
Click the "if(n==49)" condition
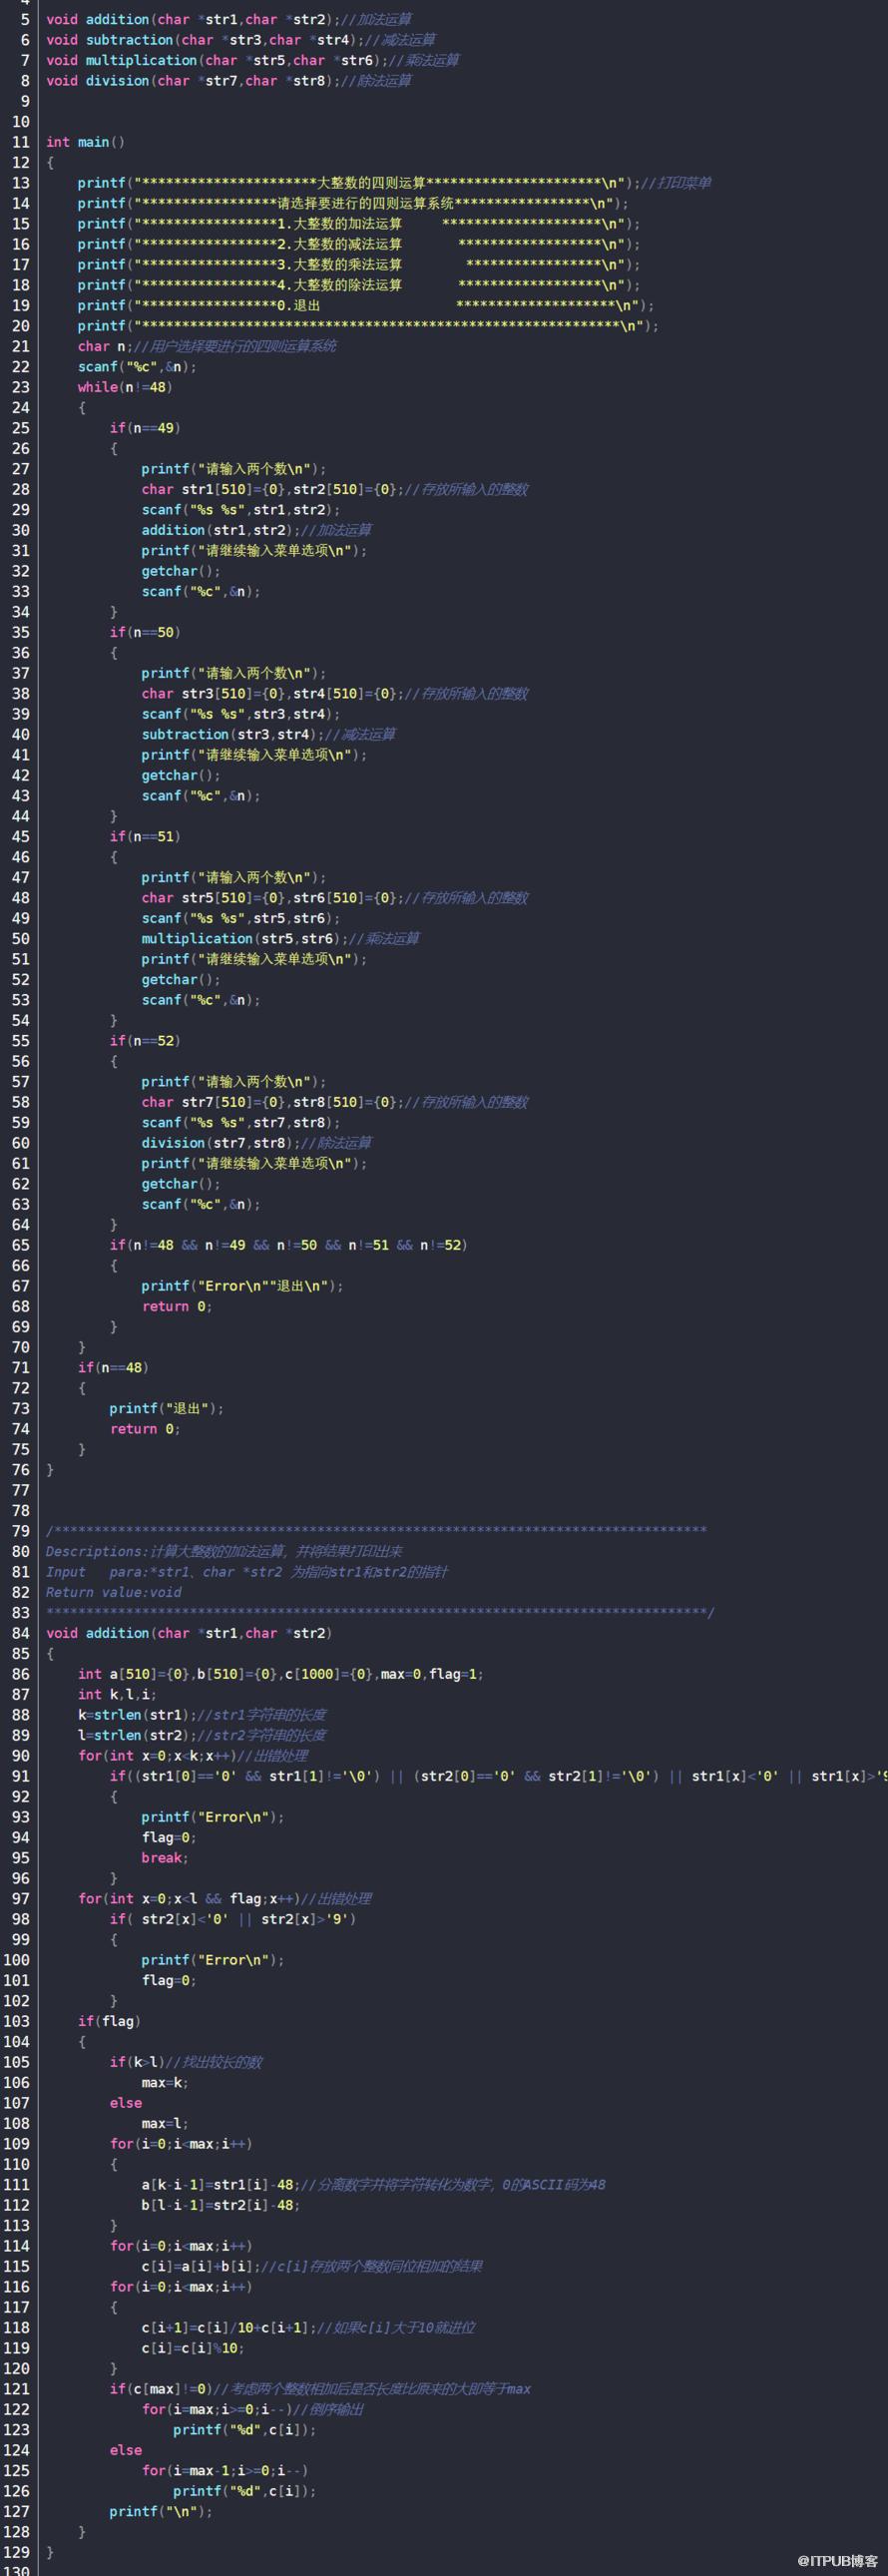click(145, 428)
